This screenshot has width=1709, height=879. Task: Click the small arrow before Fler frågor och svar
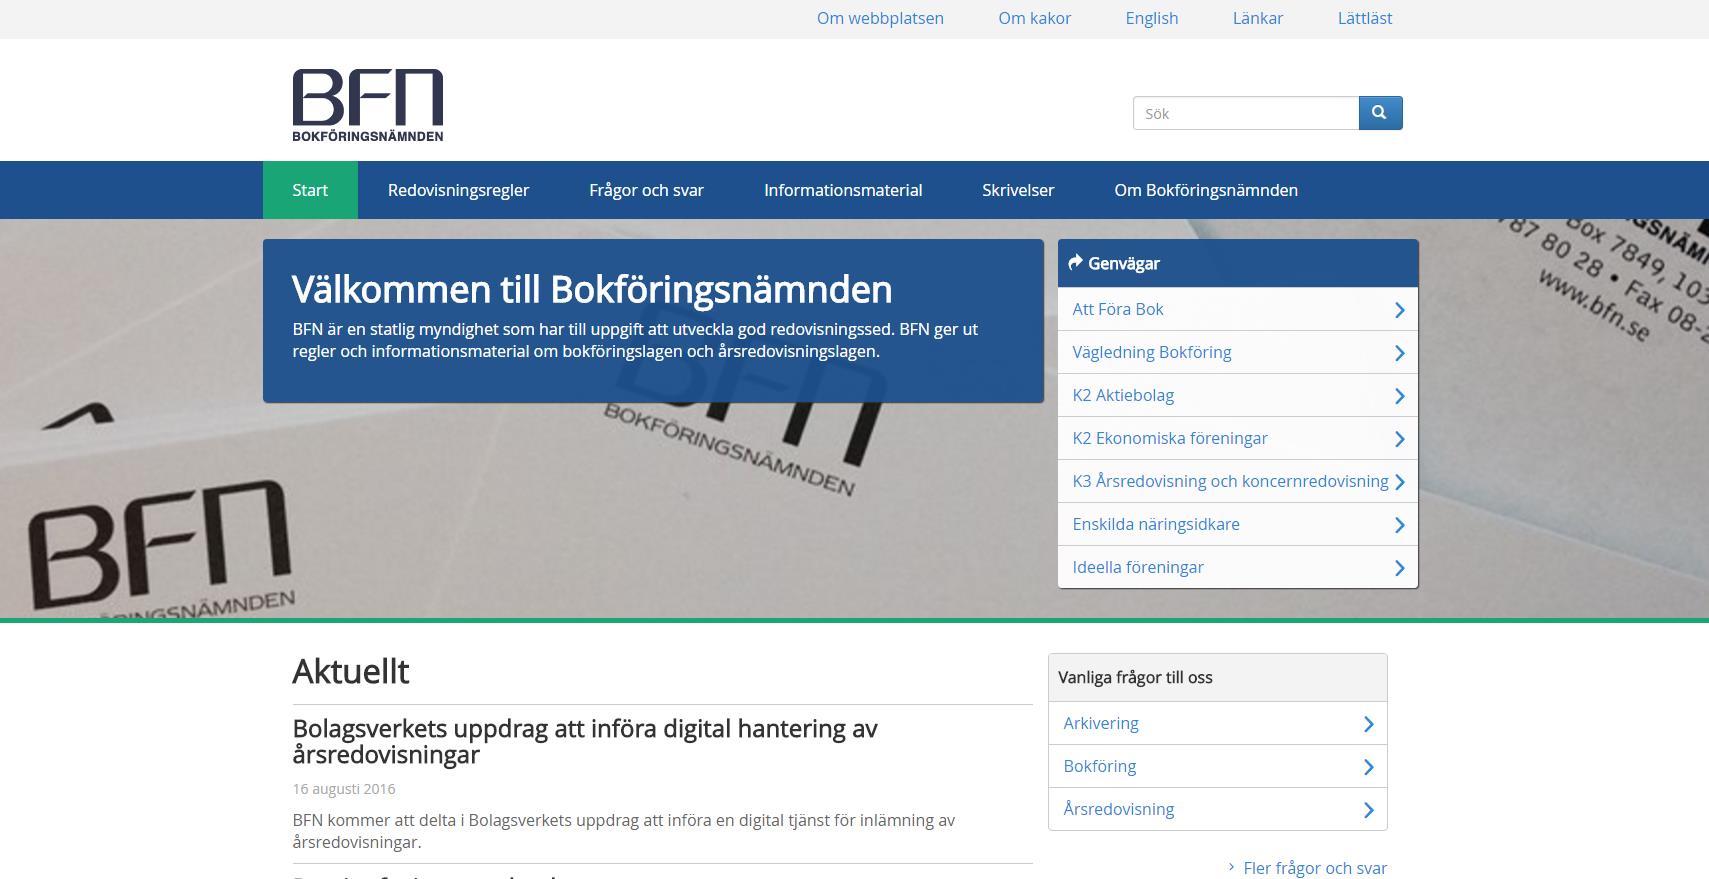[1231, 867]
